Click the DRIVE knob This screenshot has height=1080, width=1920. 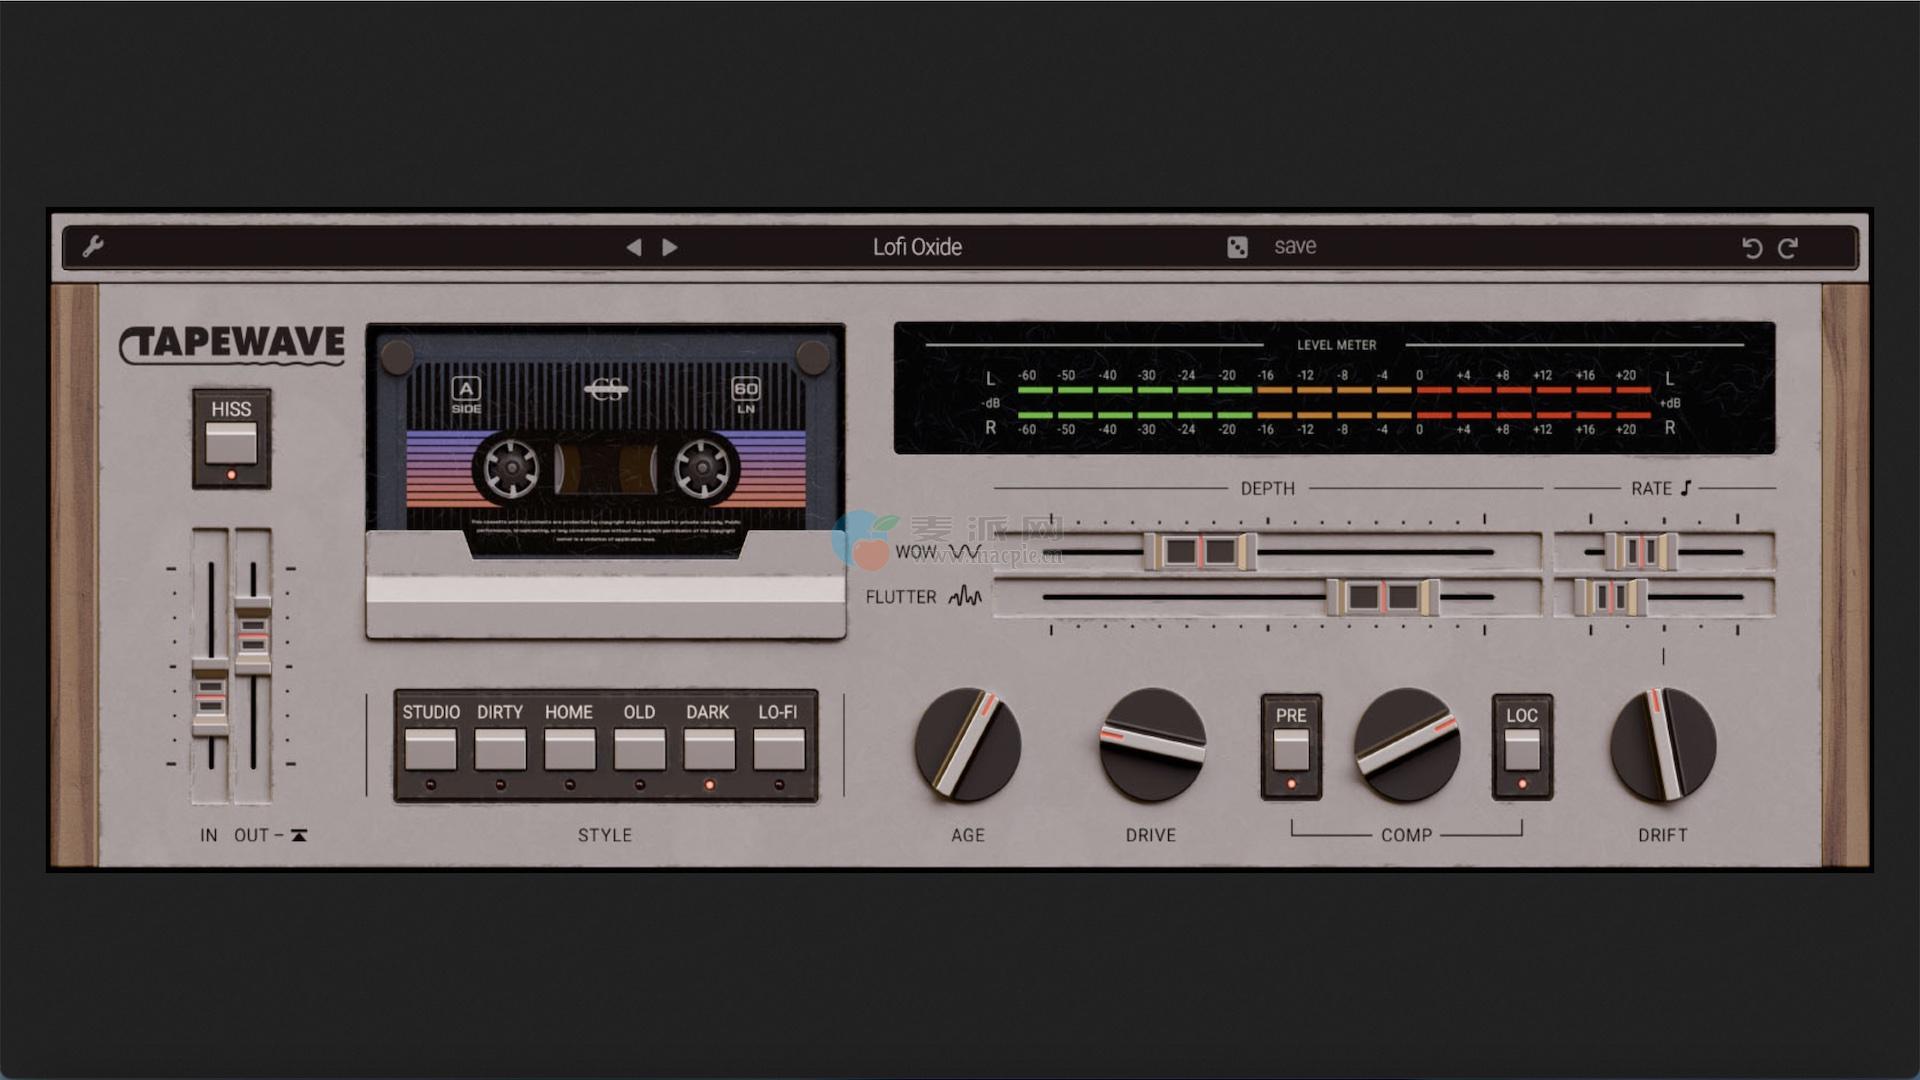(1151, 745)
